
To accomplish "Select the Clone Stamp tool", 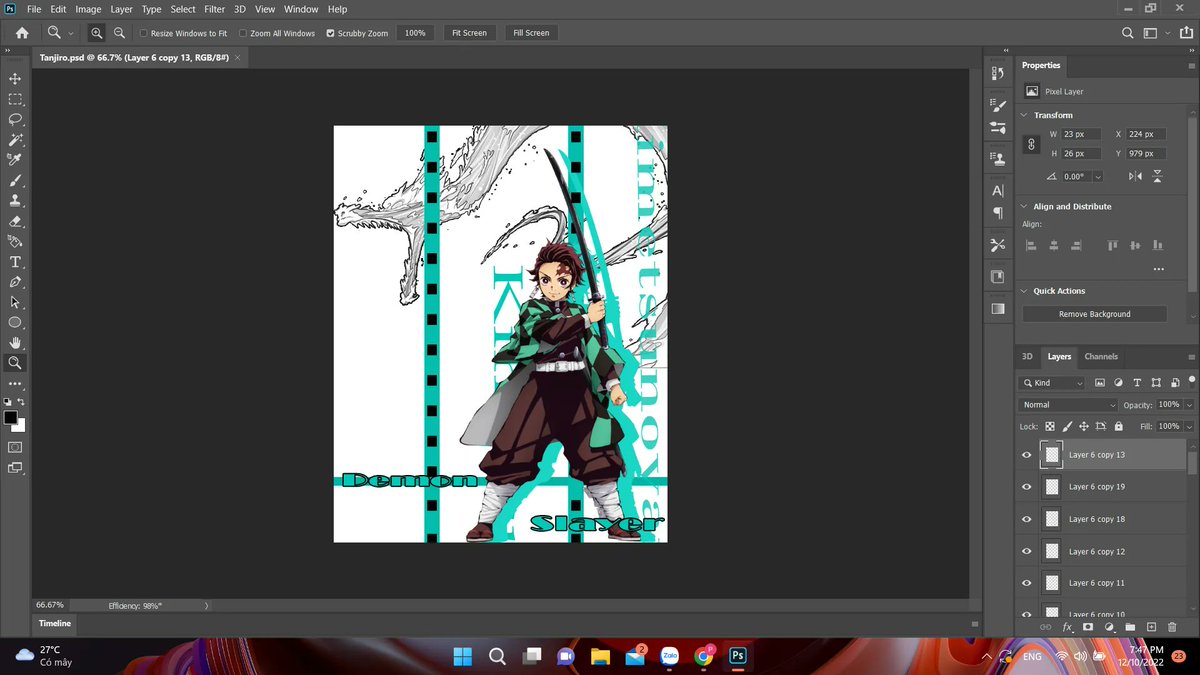I will [x=15, y=201].
